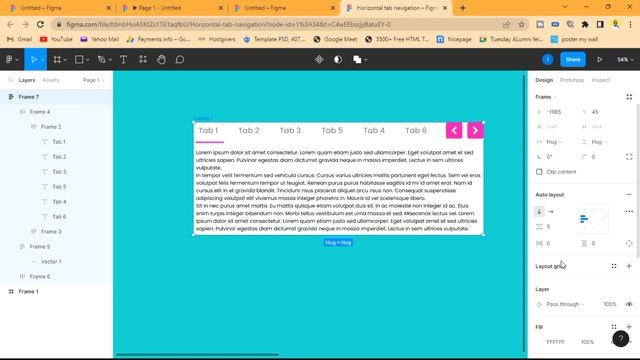Select the Add comment tool
640x360 pixels.
pos(180,60)
